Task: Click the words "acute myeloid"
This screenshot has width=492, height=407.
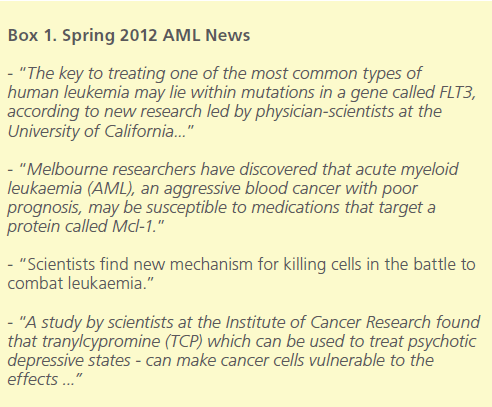Action: point(407,169)
